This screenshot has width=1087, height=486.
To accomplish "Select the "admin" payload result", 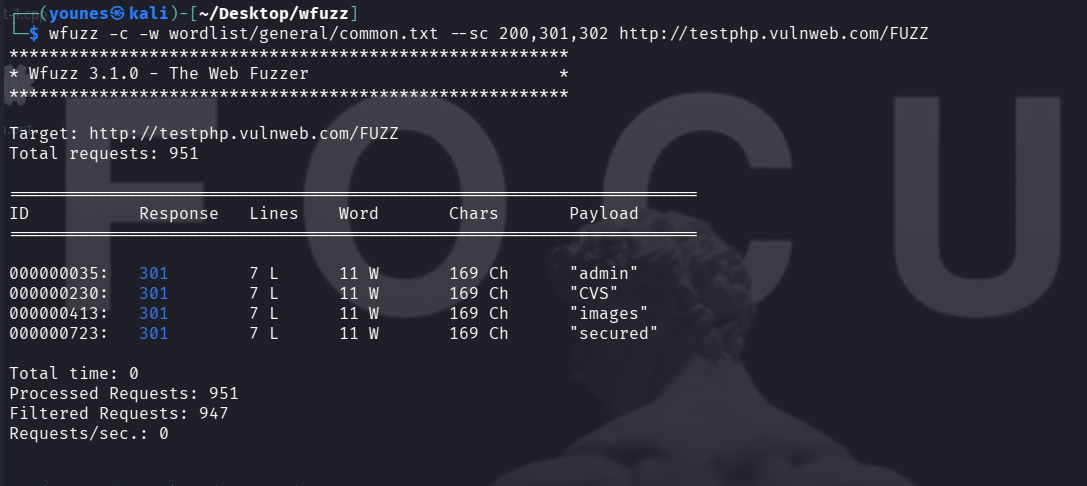I will pos(603,273).
